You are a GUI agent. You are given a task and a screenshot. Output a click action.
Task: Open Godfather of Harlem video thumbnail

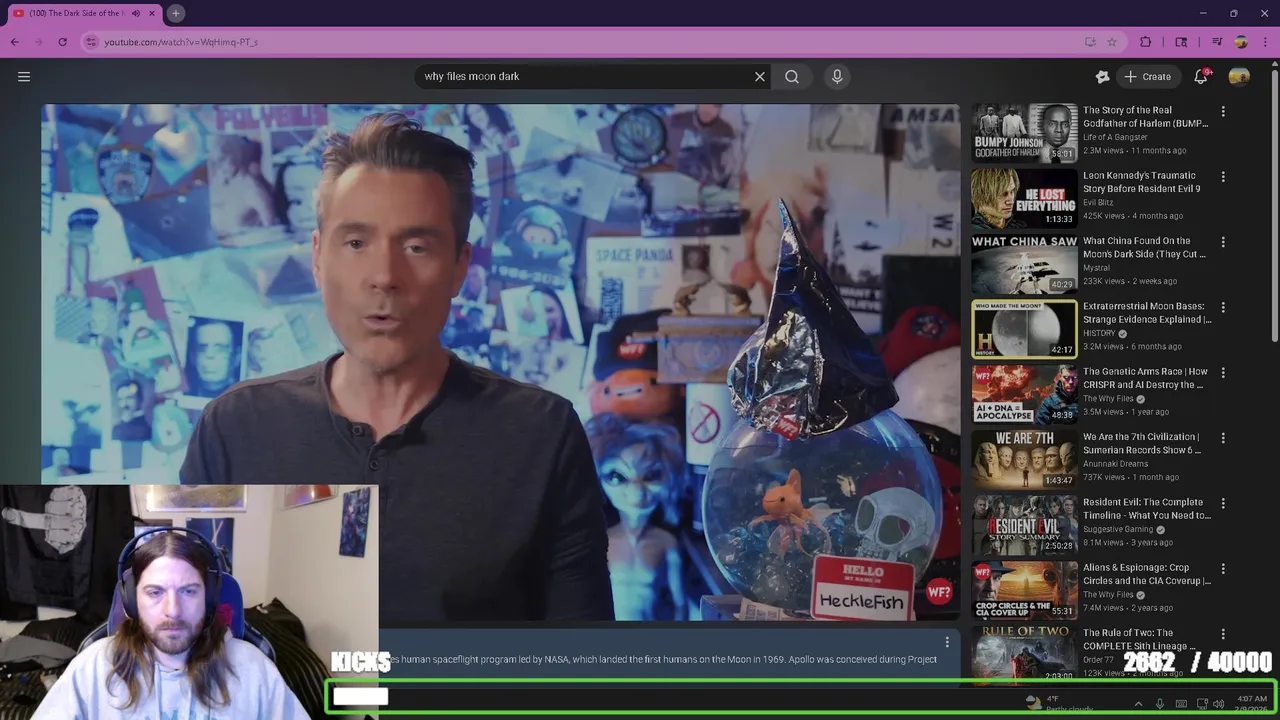click(x=1025, y=132)
